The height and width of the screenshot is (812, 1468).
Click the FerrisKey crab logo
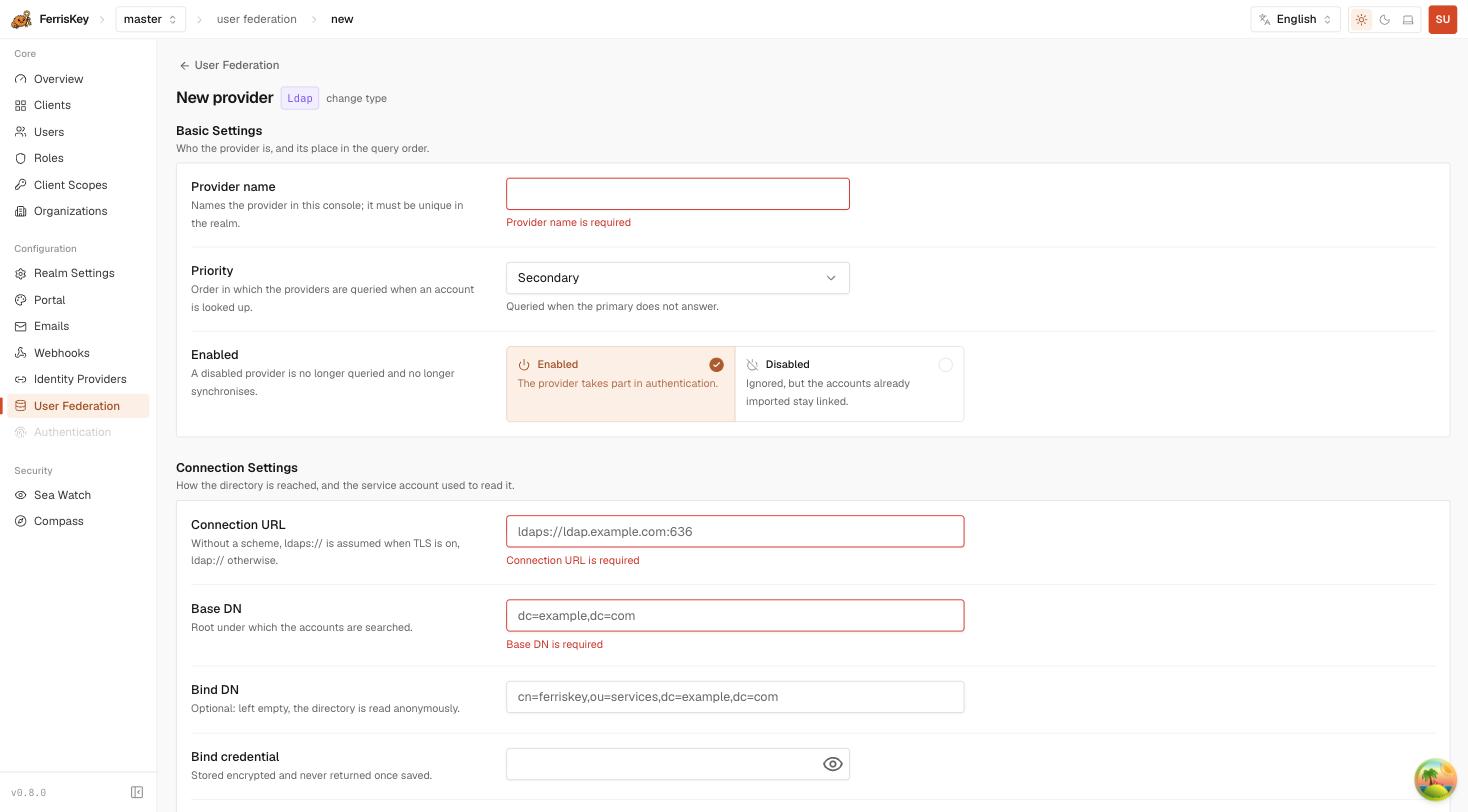pos(21,19)
